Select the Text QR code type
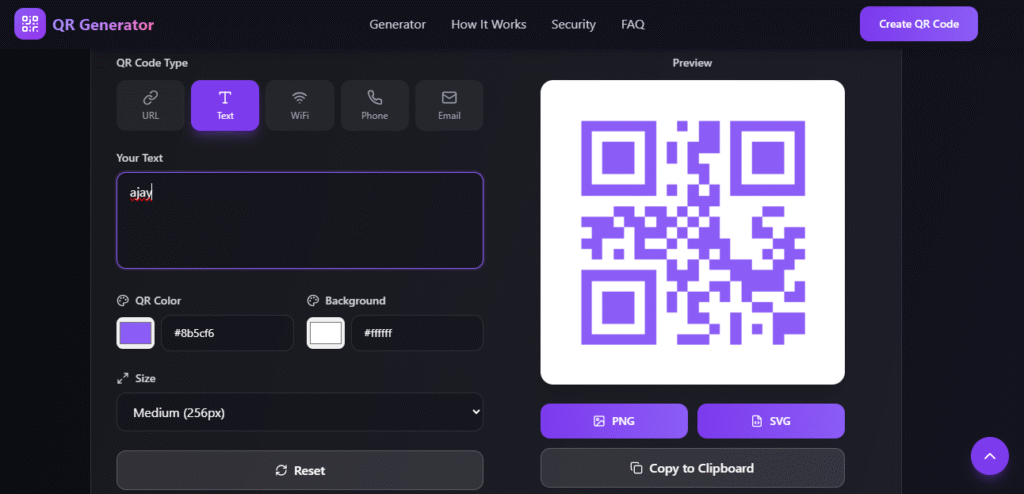 click(x=225, y=105)
